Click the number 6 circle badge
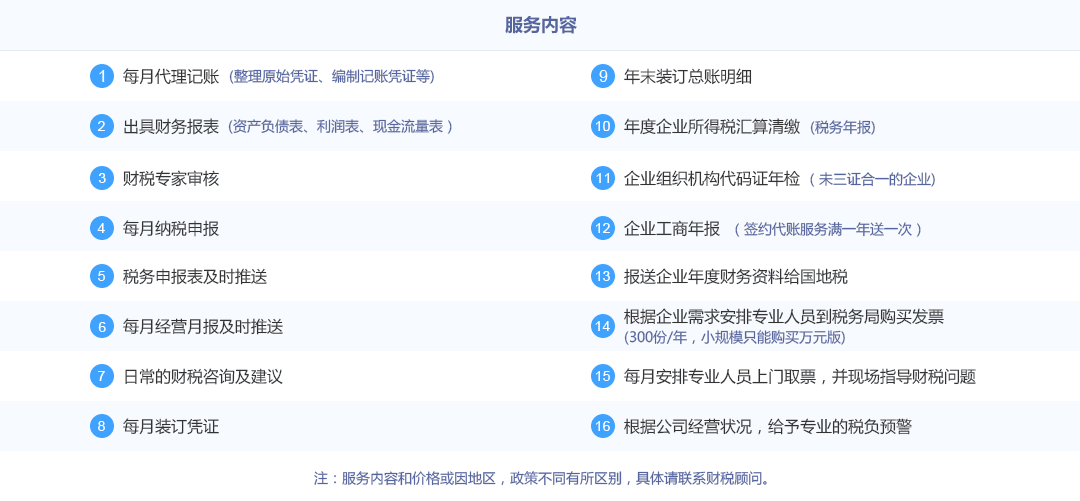Screen dimensions: 1080x501 101,326
